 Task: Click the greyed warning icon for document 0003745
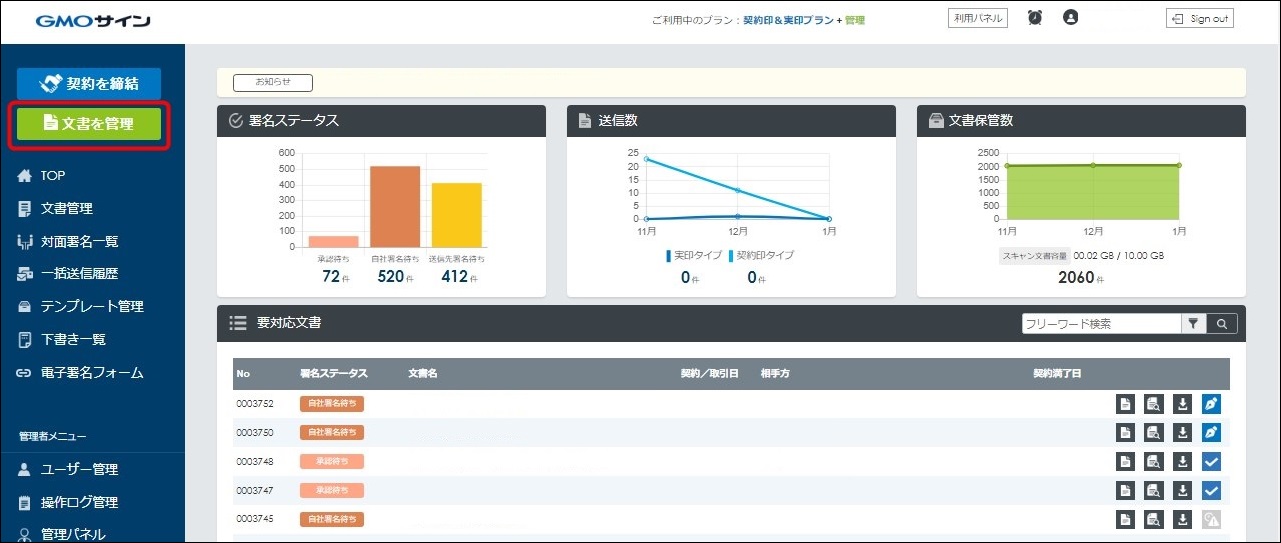point(1211,520)
